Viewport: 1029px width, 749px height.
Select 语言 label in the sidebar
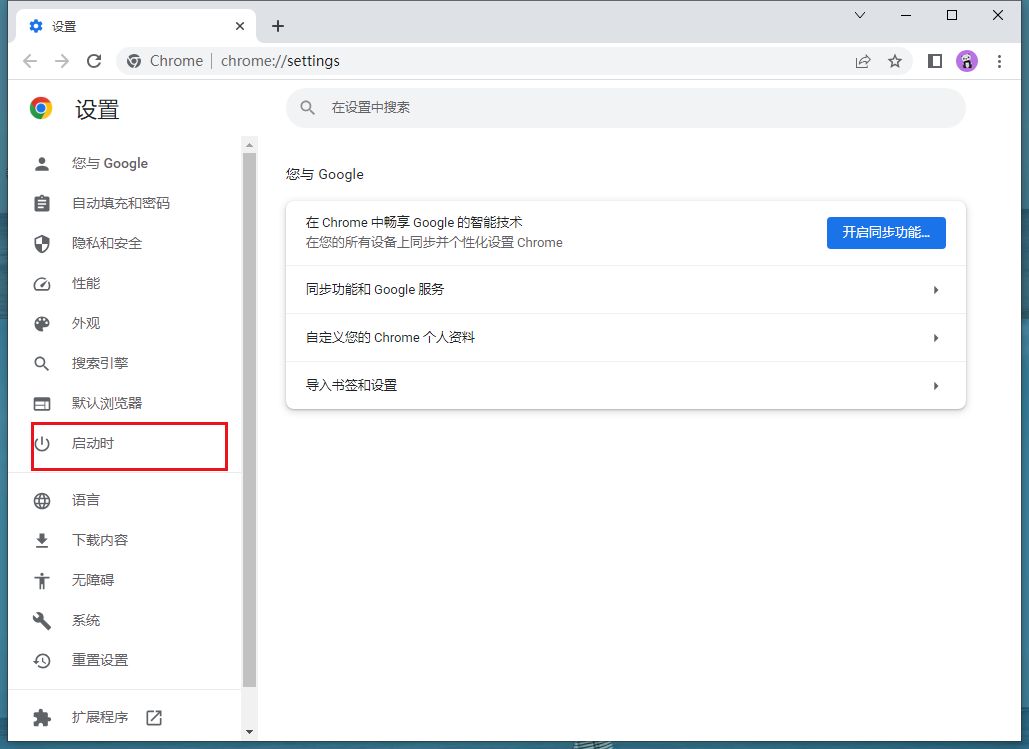[85, 500]
